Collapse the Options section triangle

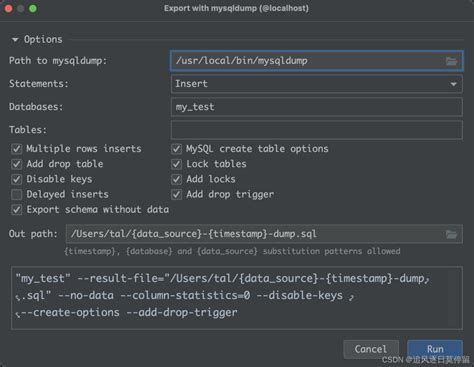click(x=15, y=40)
